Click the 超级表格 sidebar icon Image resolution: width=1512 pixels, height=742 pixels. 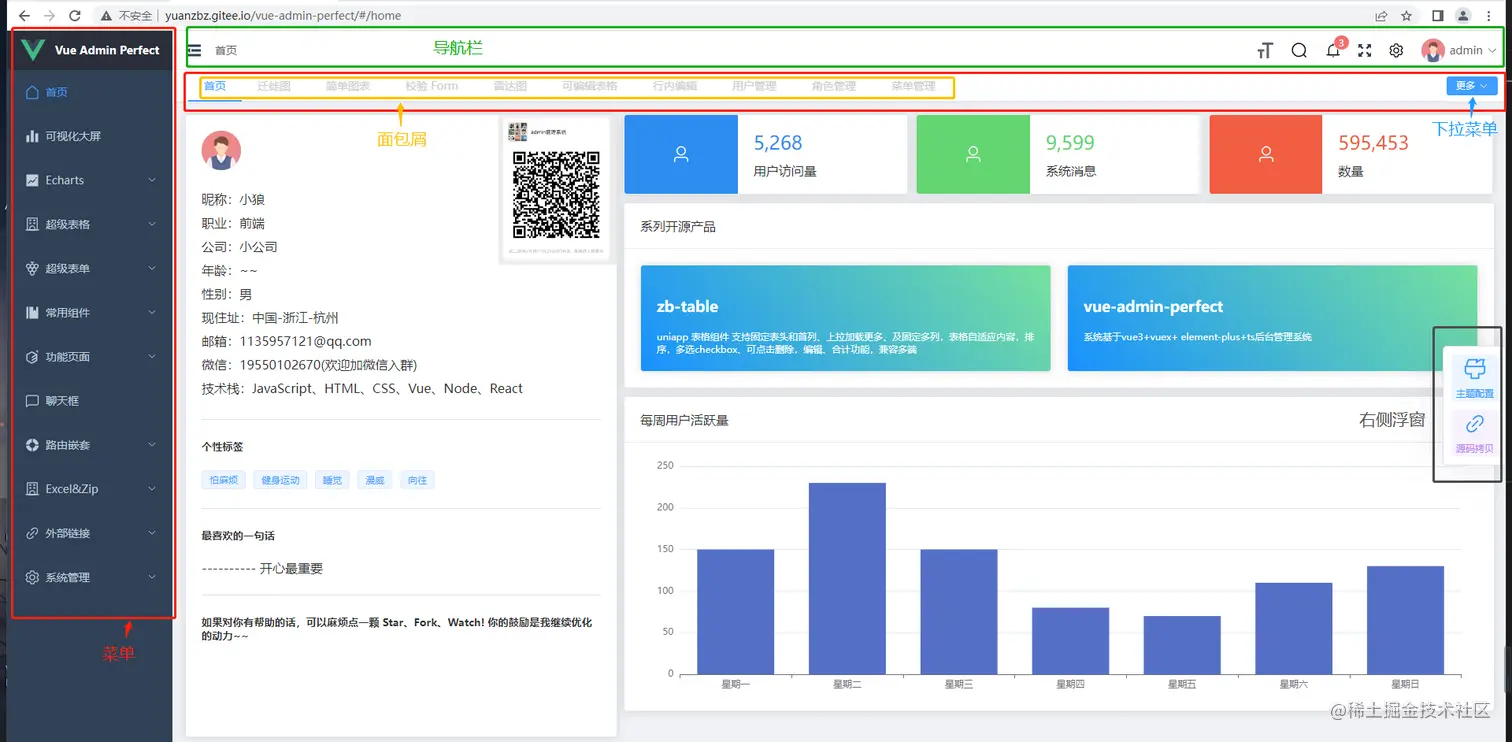[x=32, y=224]
